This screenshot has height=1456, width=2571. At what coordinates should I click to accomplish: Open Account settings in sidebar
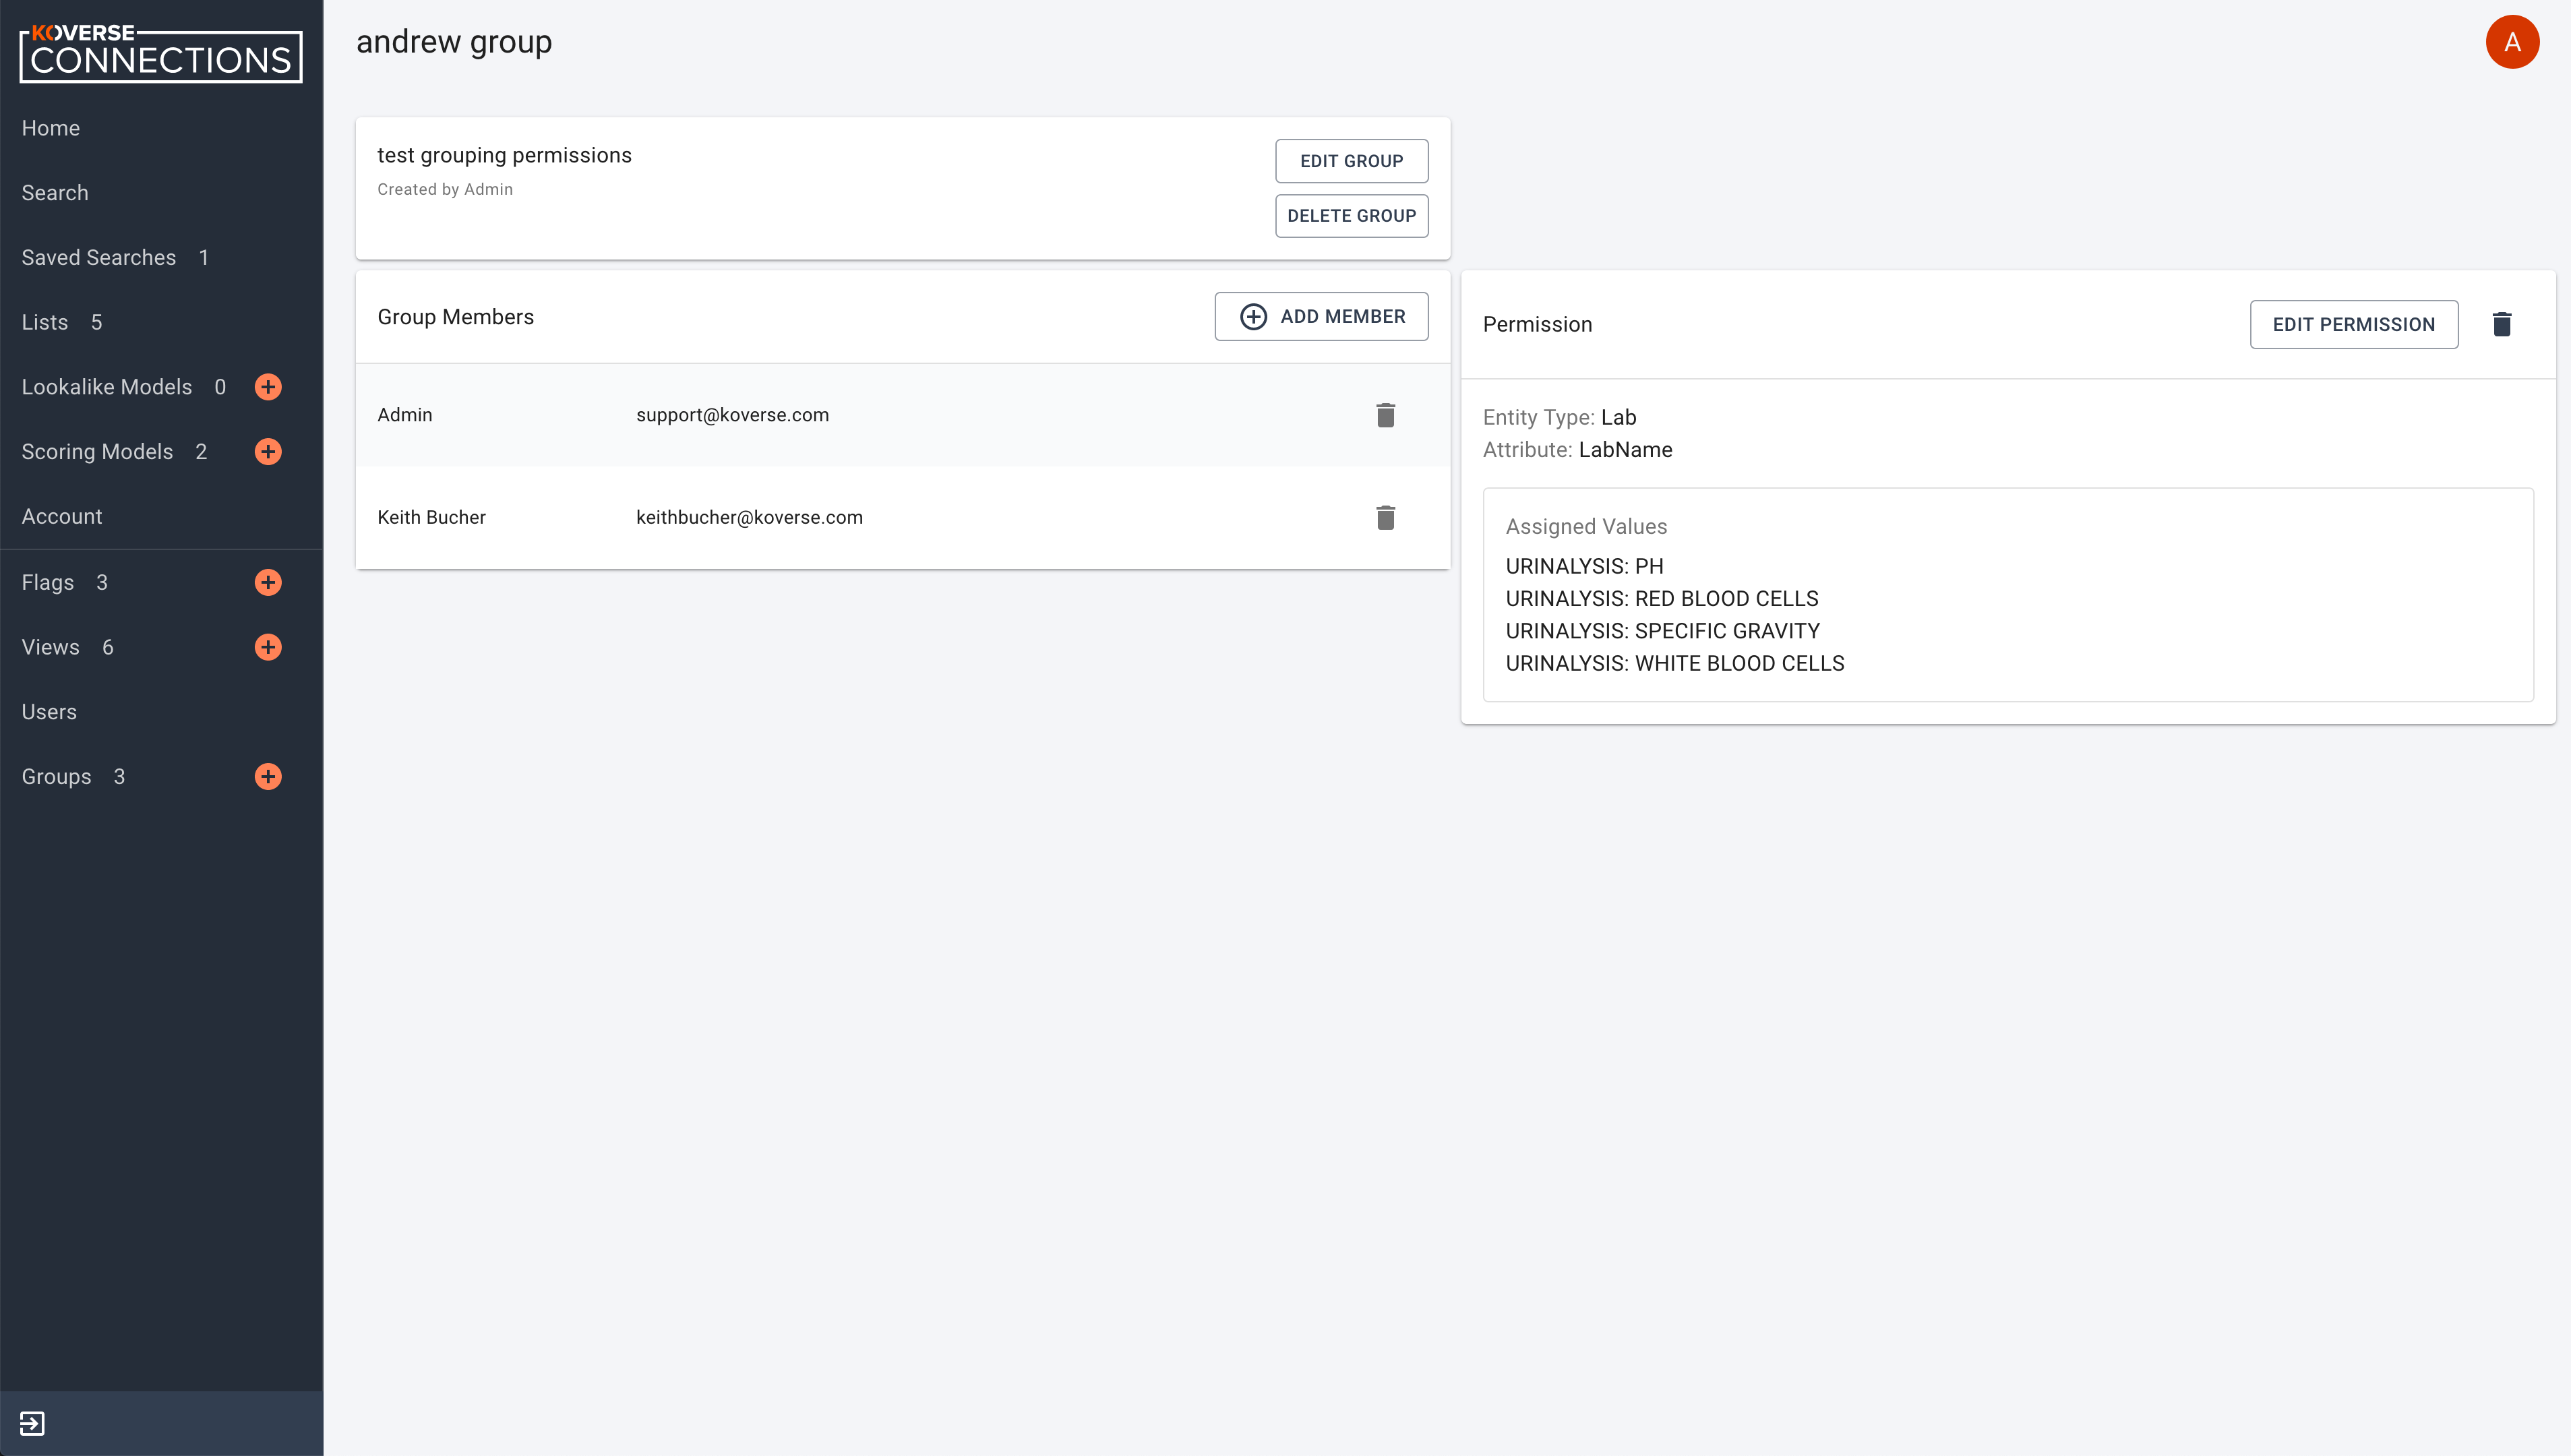[62, 516]
